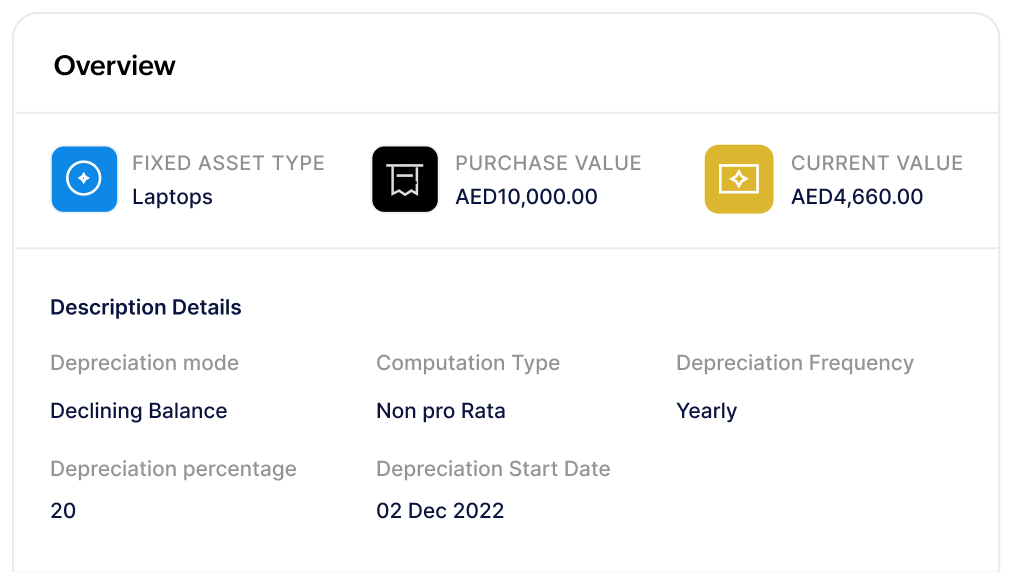Screen dimensions: 1012x572
Task: Click the AED10,000.00 purchase value
Action: point(526,197)
